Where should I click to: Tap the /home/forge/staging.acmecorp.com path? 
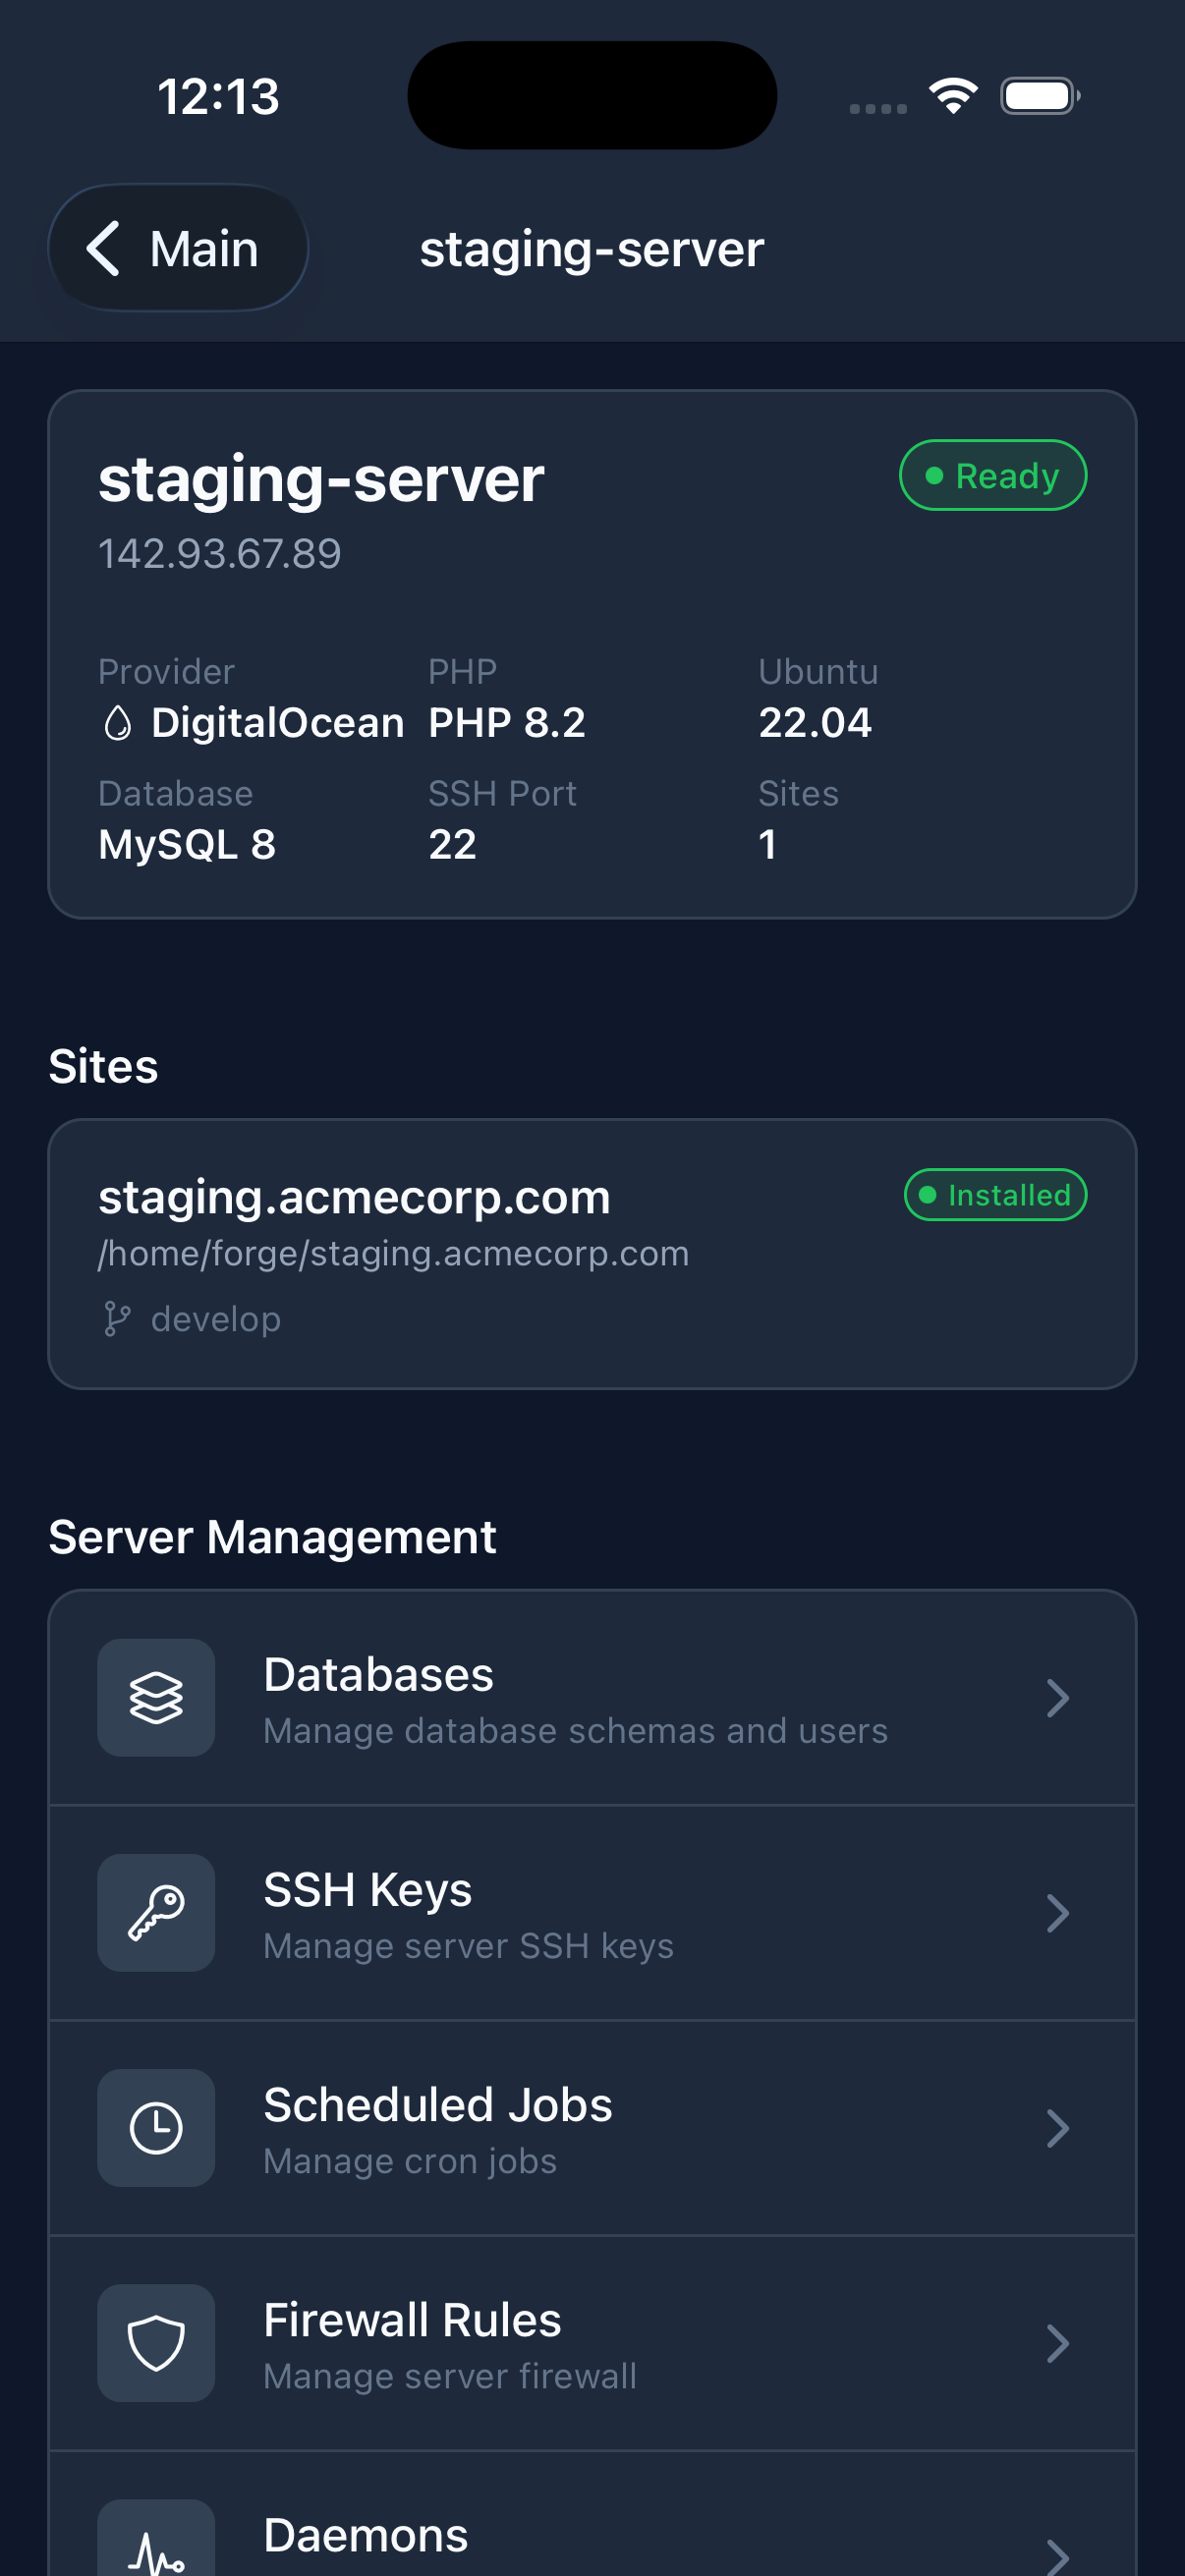394,1254
